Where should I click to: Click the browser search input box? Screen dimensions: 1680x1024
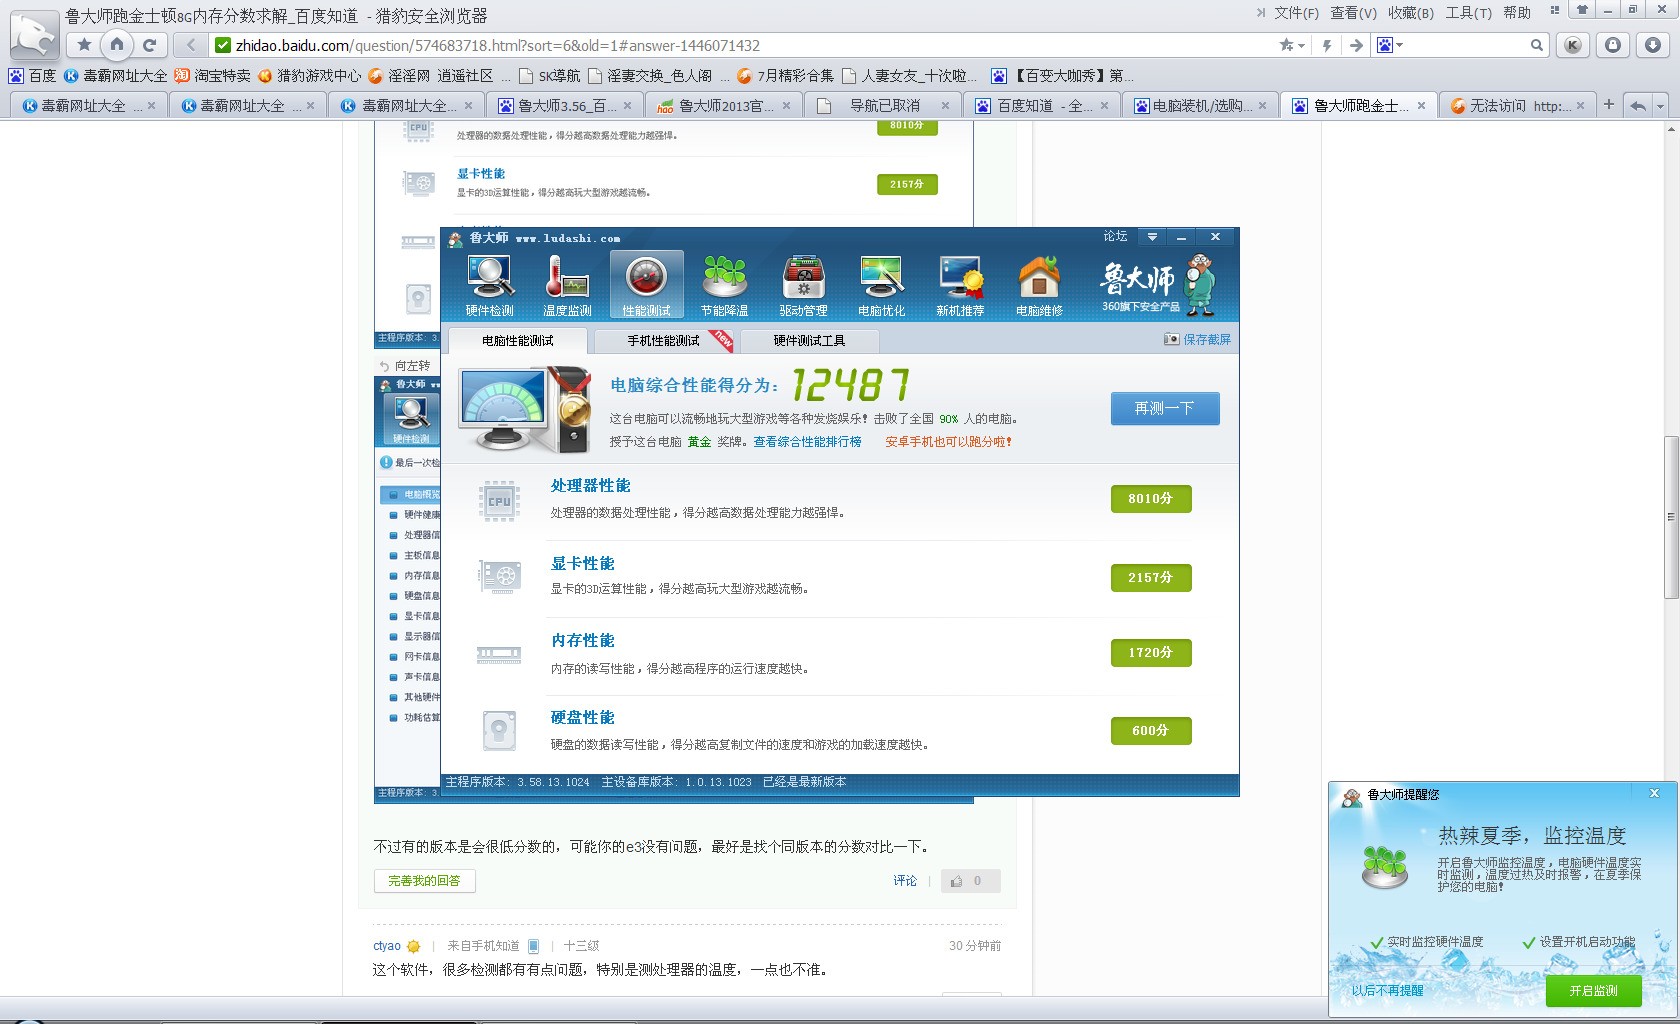1467,45
